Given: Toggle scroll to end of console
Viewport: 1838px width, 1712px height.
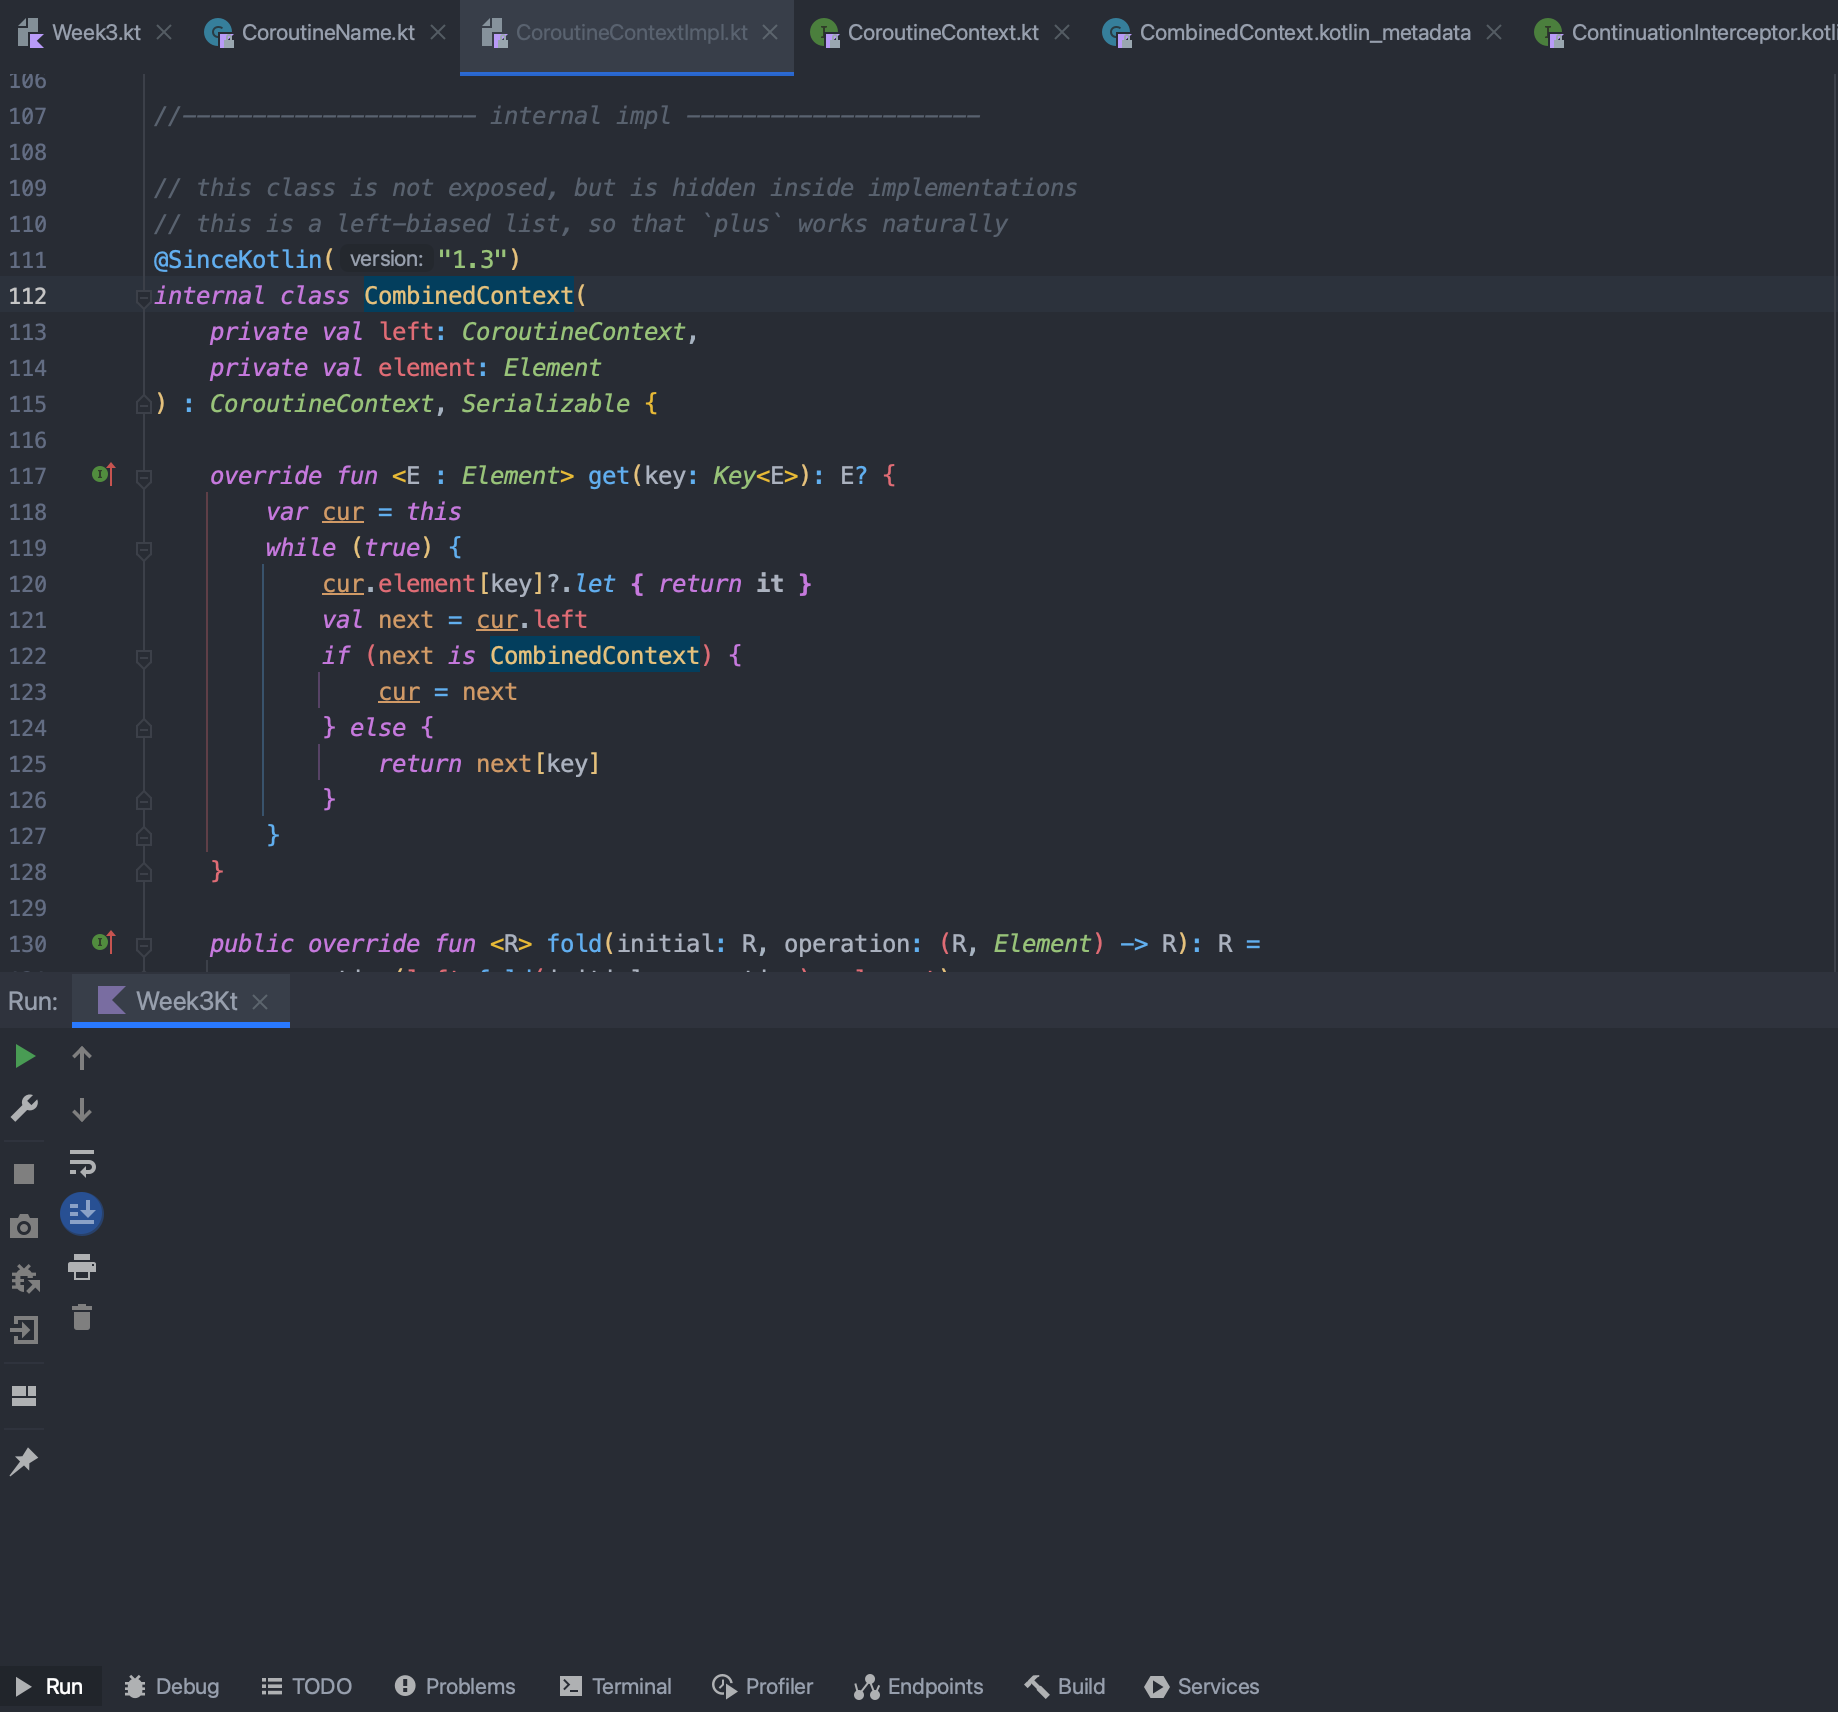Looking at the screenshot, I should (x=82, y=1214).
